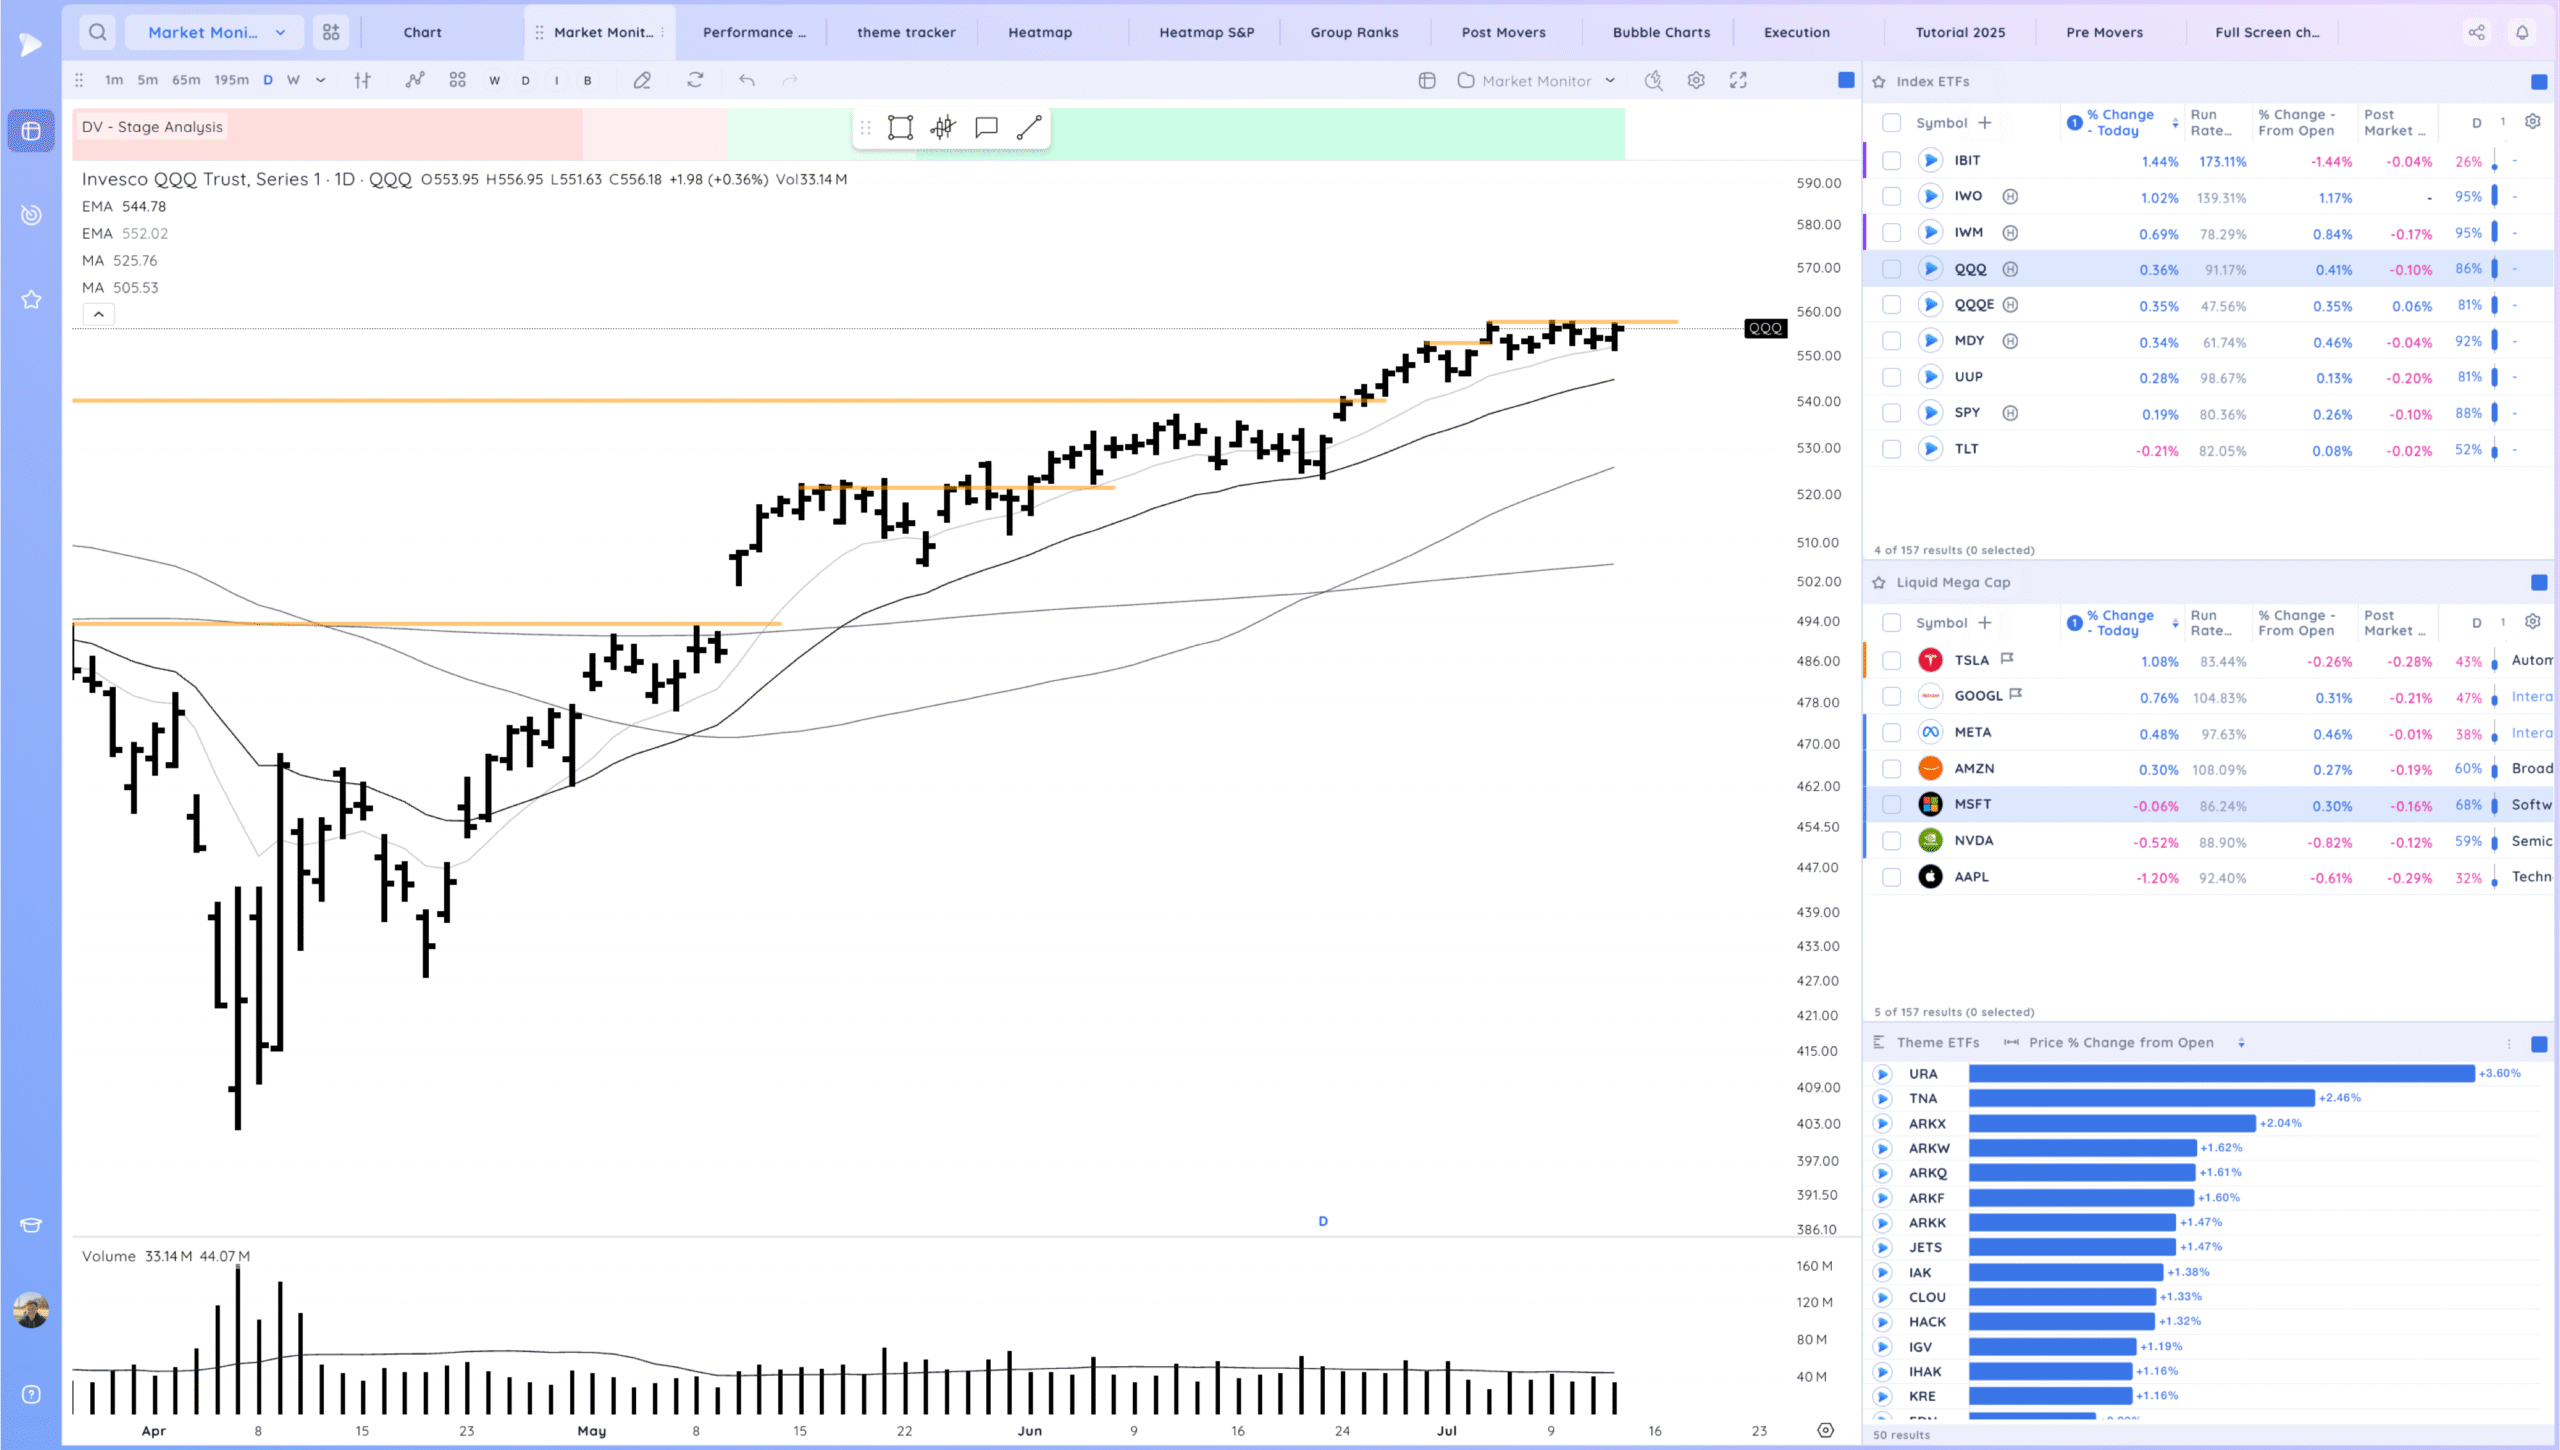Open the Group Ranks tab
The width and height of the screenshot is (2560, 1450).
point(1354,32)
